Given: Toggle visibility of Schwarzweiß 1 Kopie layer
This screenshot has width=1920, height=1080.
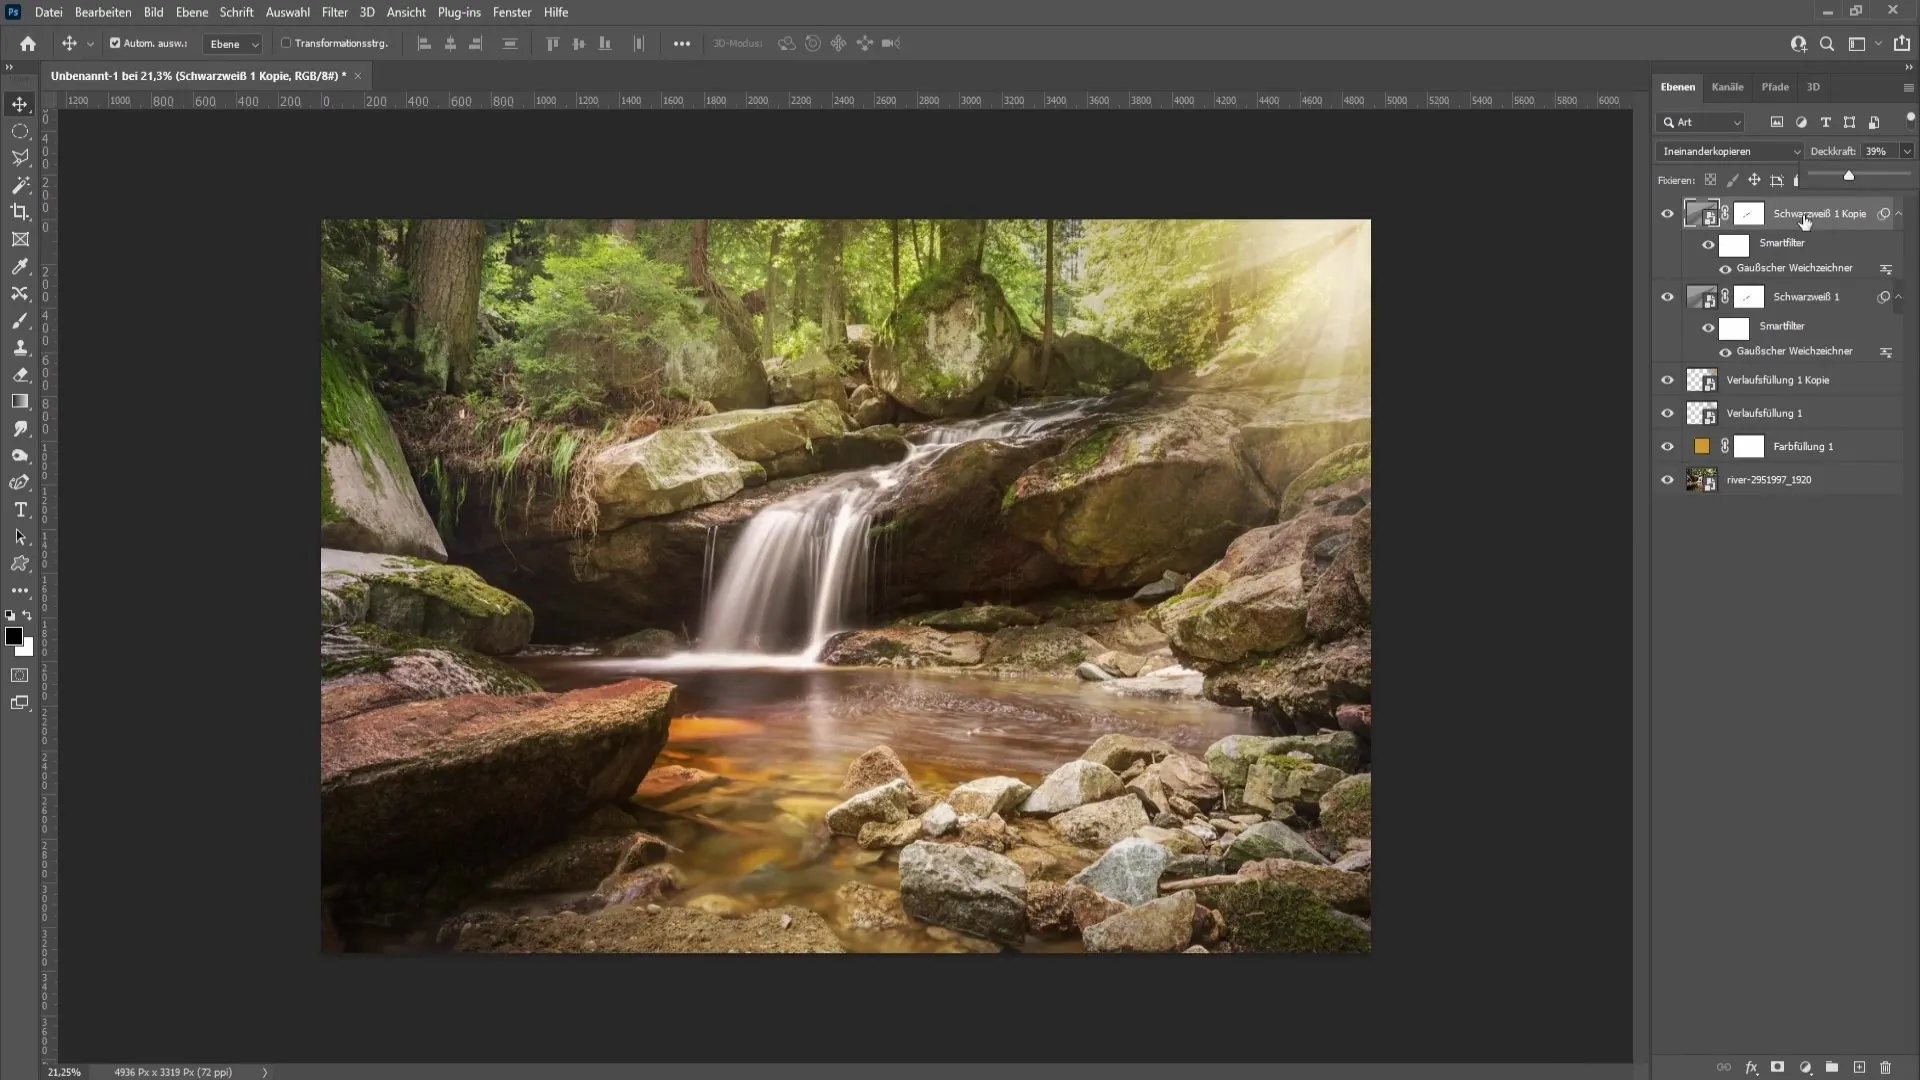Looking at the screenshot, I should click(1665, 214).
